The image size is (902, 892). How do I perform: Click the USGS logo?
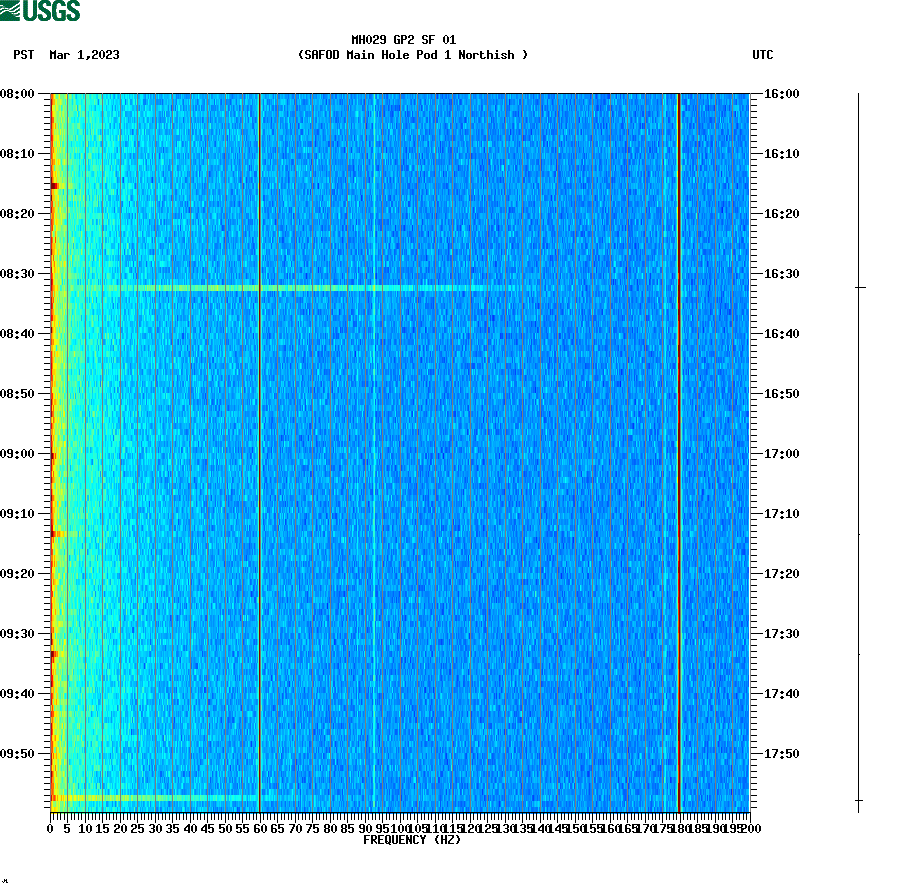click(40, 10)
